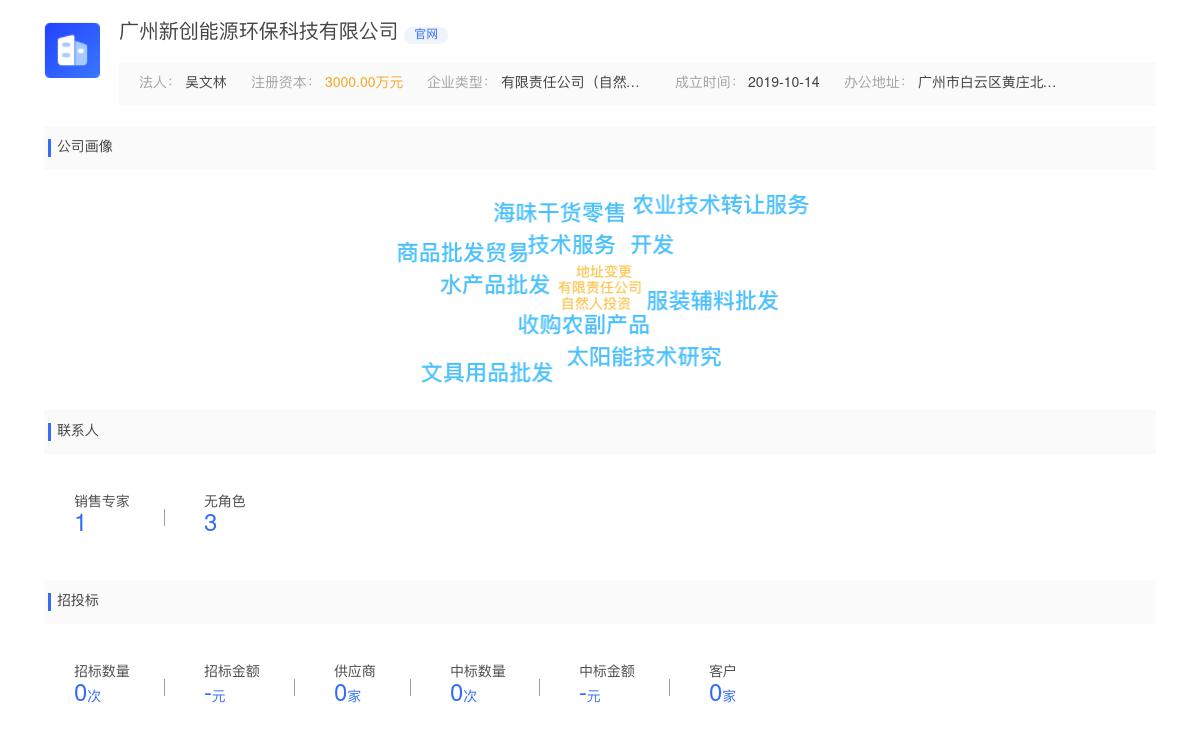Viewport: 1200px width, 752px height.
Task: Select word cloud tag 服装辅料批发
Action: [x=712, y=301]
